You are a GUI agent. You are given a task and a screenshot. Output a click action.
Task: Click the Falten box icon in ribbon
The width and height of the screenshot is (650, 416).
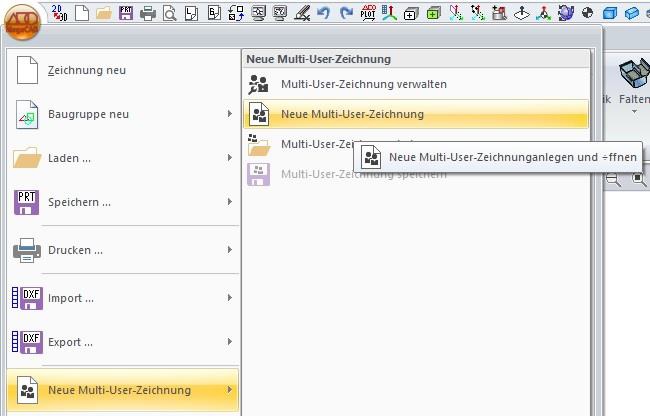click(x=633, y=75)
